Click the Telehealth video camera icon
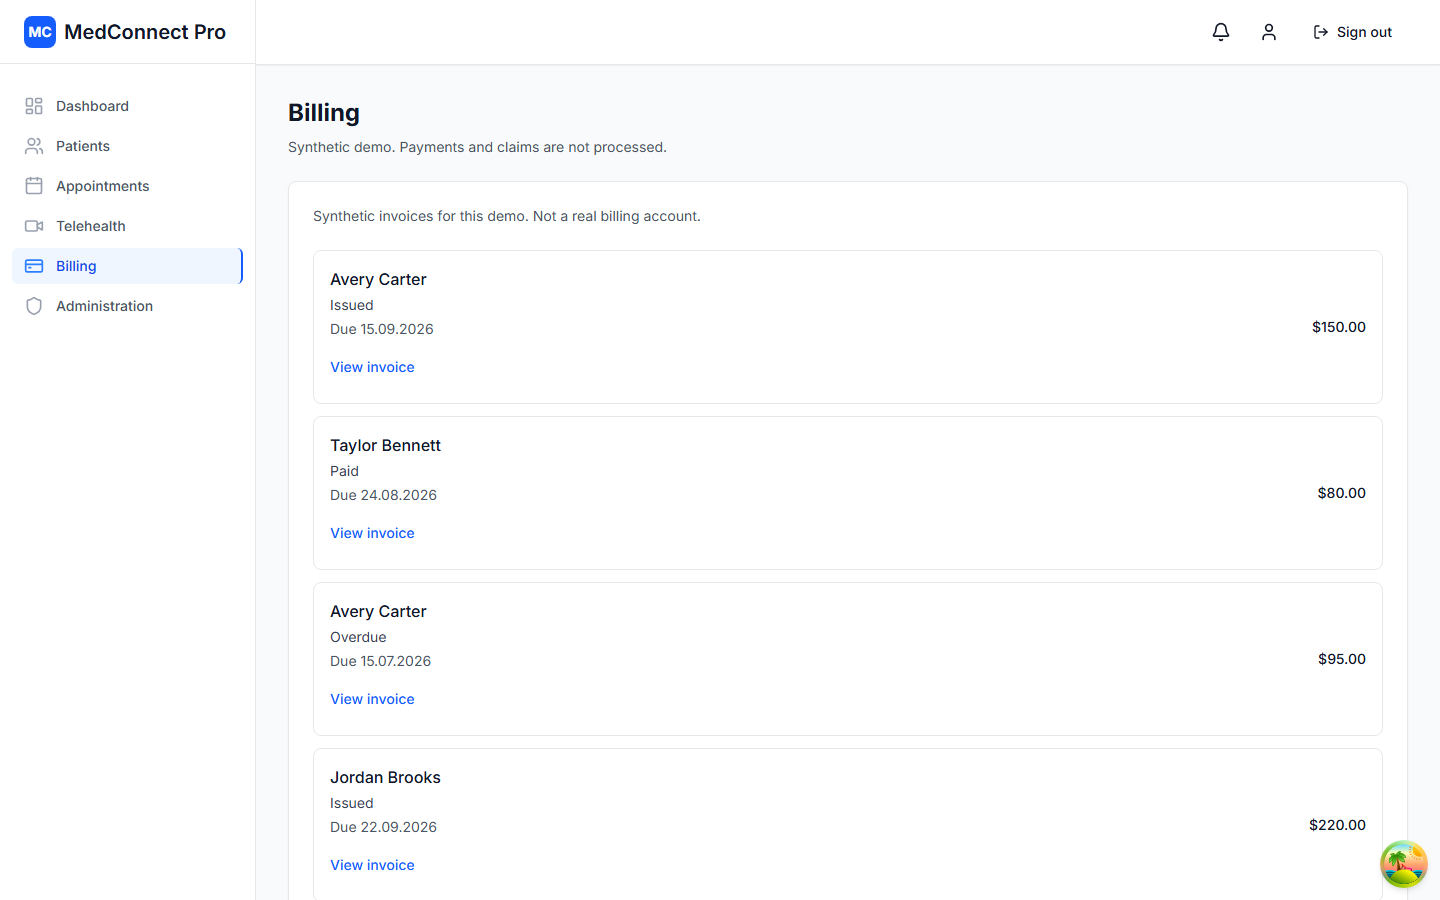This screenshot has height=900, width=1440. point(34,226)
